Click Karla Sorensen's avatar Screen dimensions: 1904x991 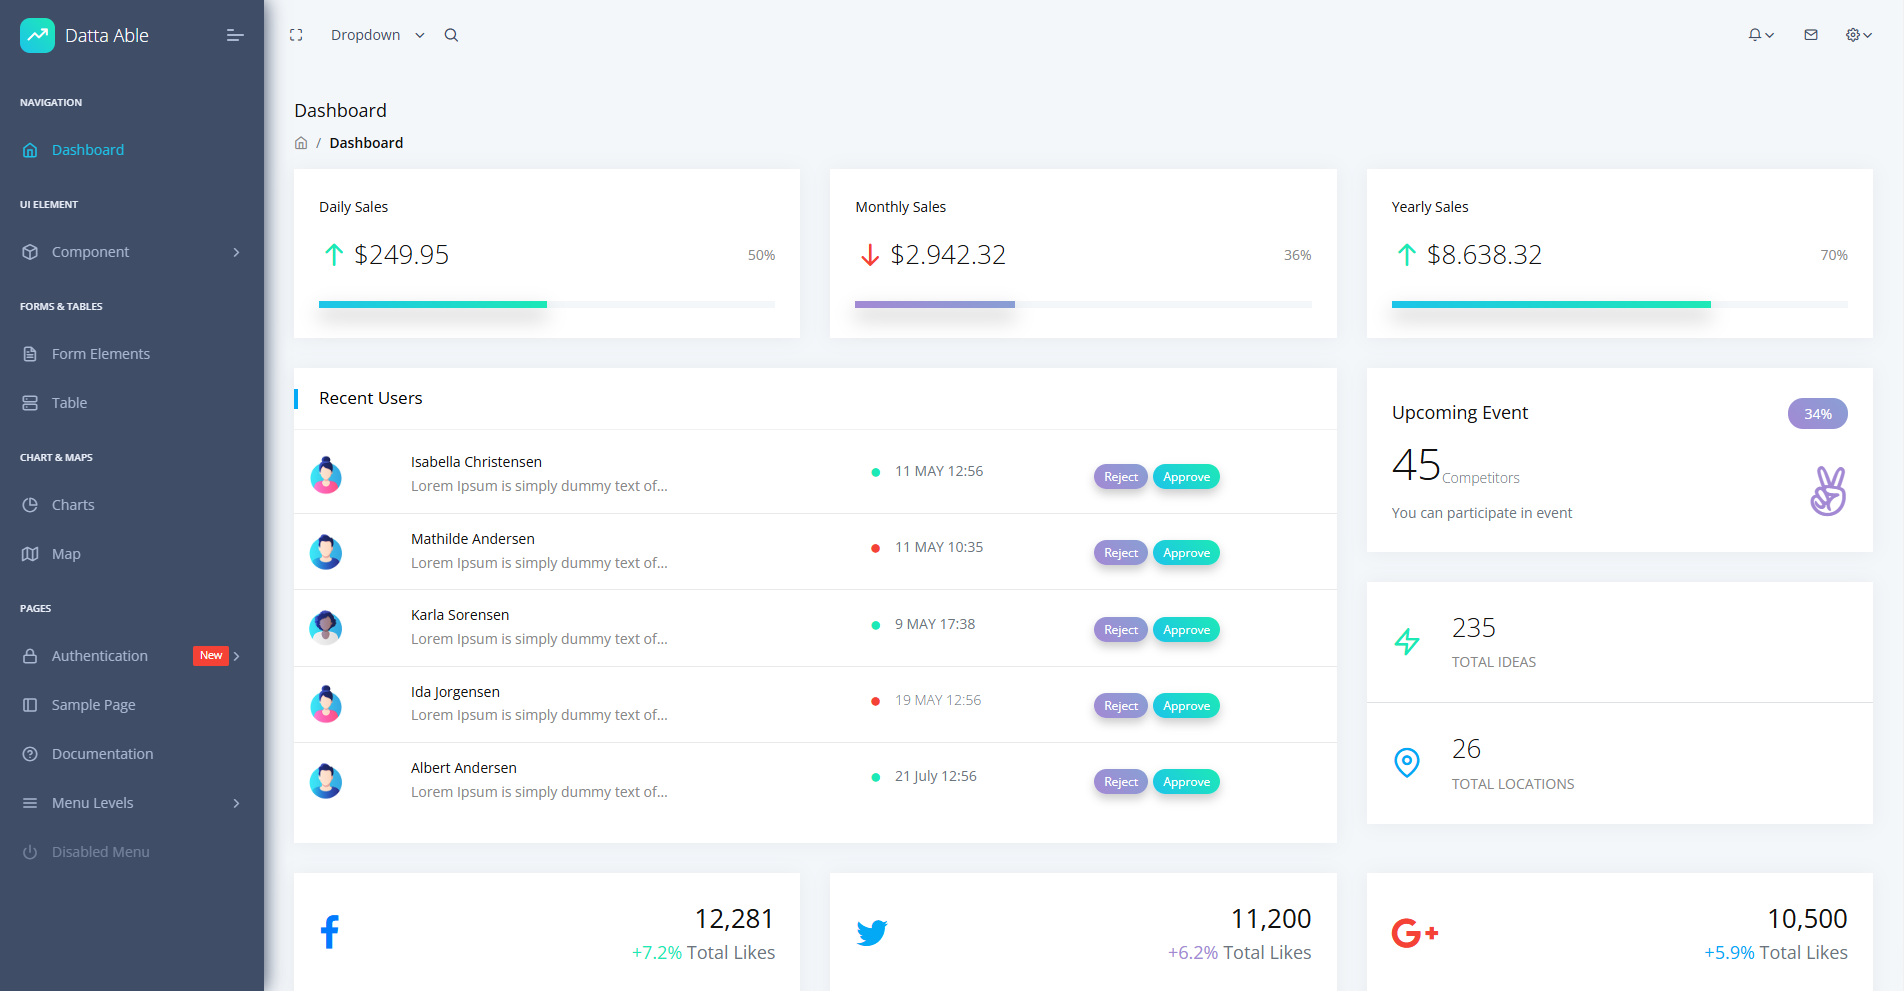click(x=326, y=628)
